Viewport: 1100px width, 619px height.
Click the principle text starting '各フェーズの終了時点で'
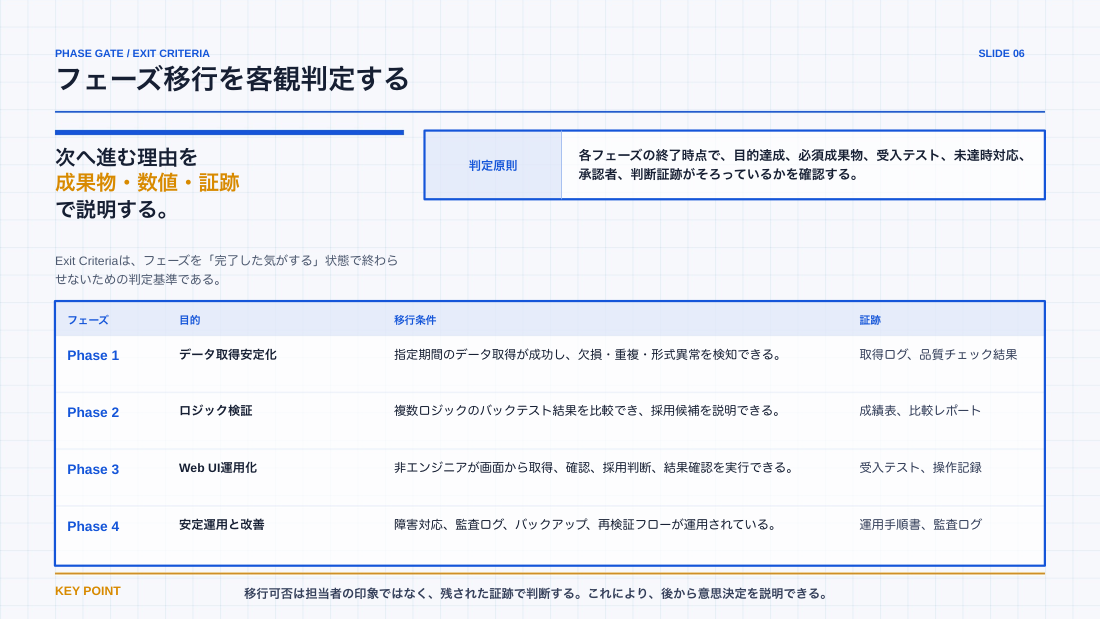pyautogui.click(x=802, y=165)
